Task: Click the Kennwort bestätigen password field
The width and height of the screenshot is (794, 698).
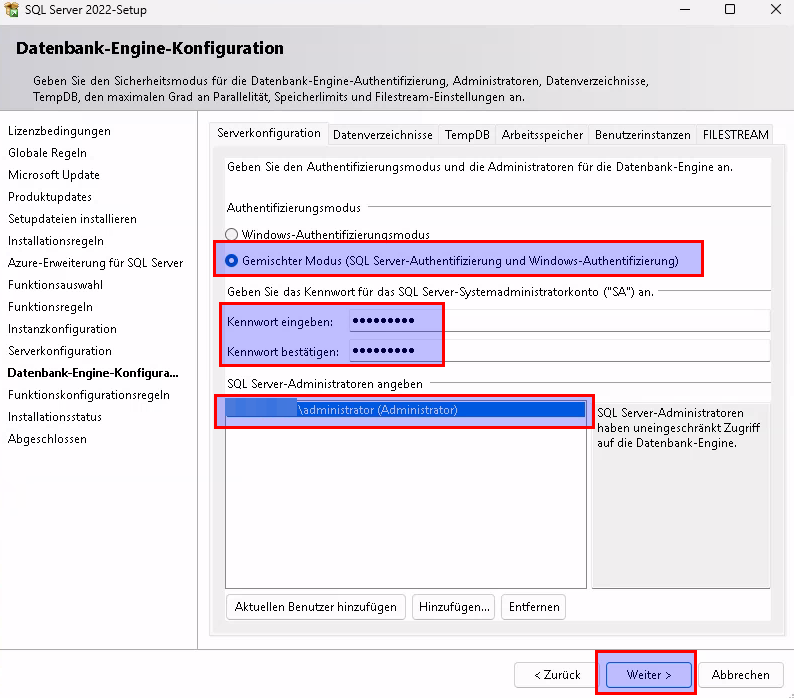Action: point(558,351)
